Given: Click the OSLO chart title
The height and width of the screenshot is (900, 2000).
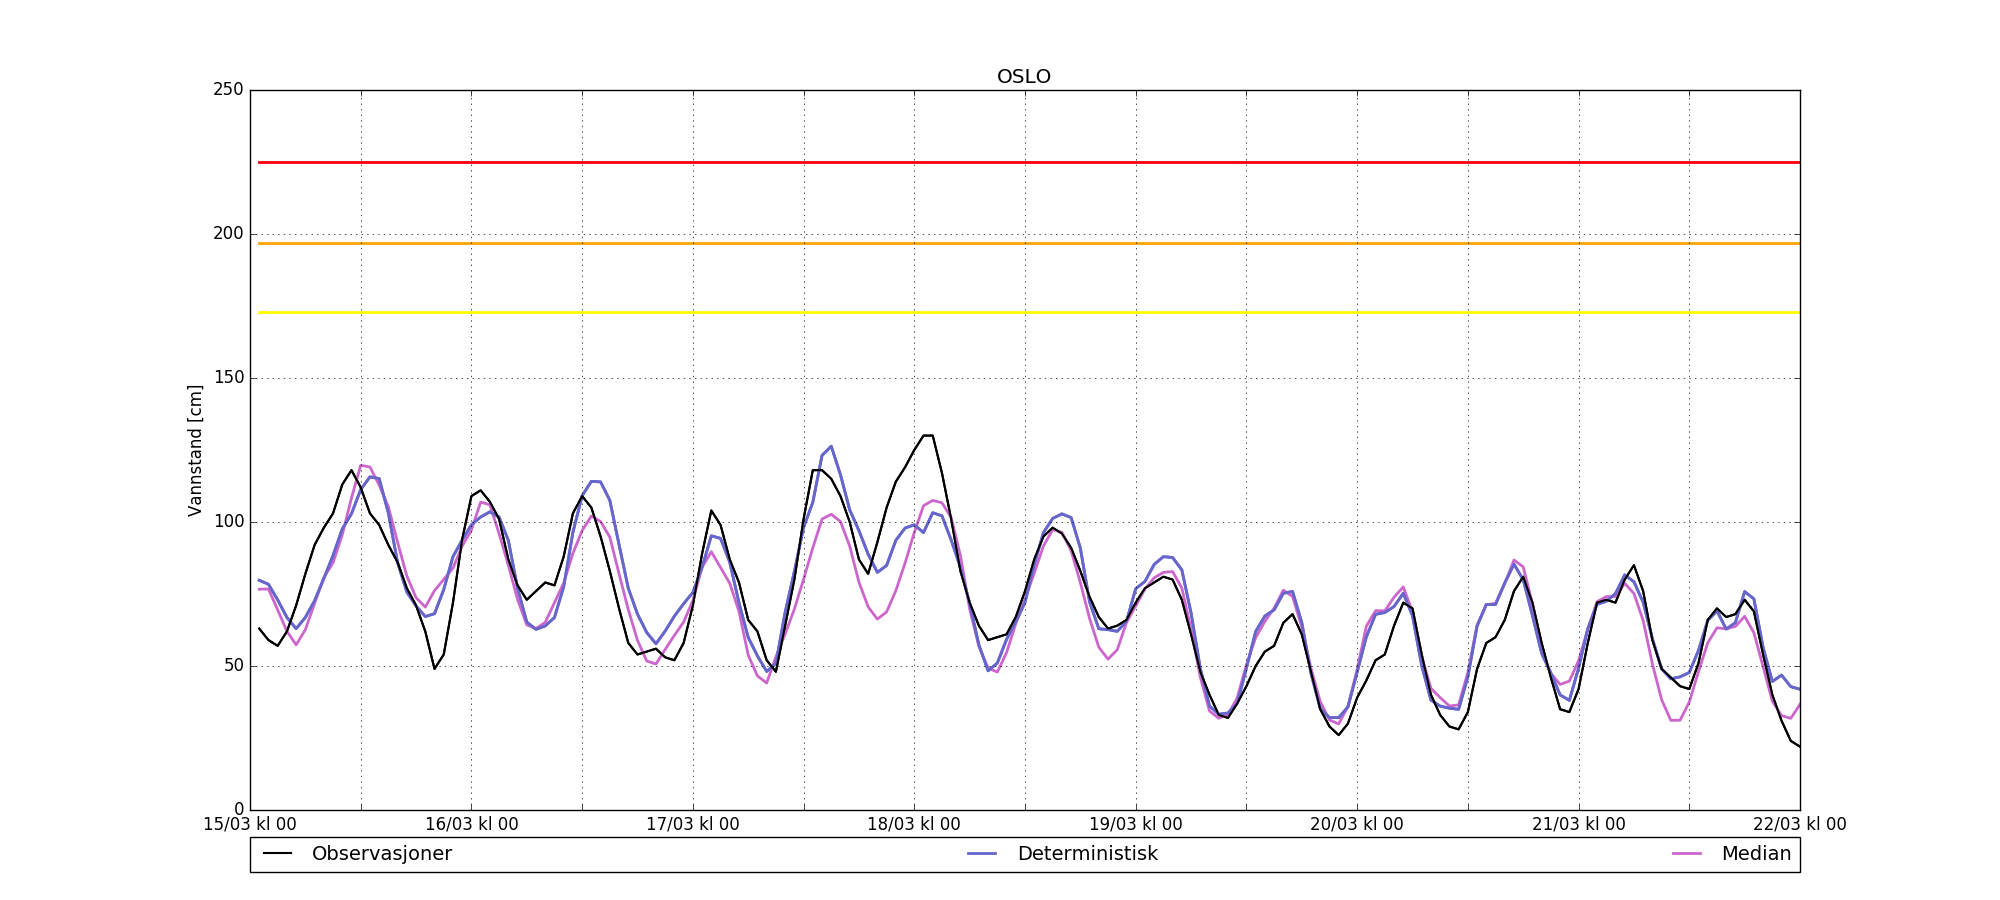Looking at the screenshot, I should pos(1024,77).
